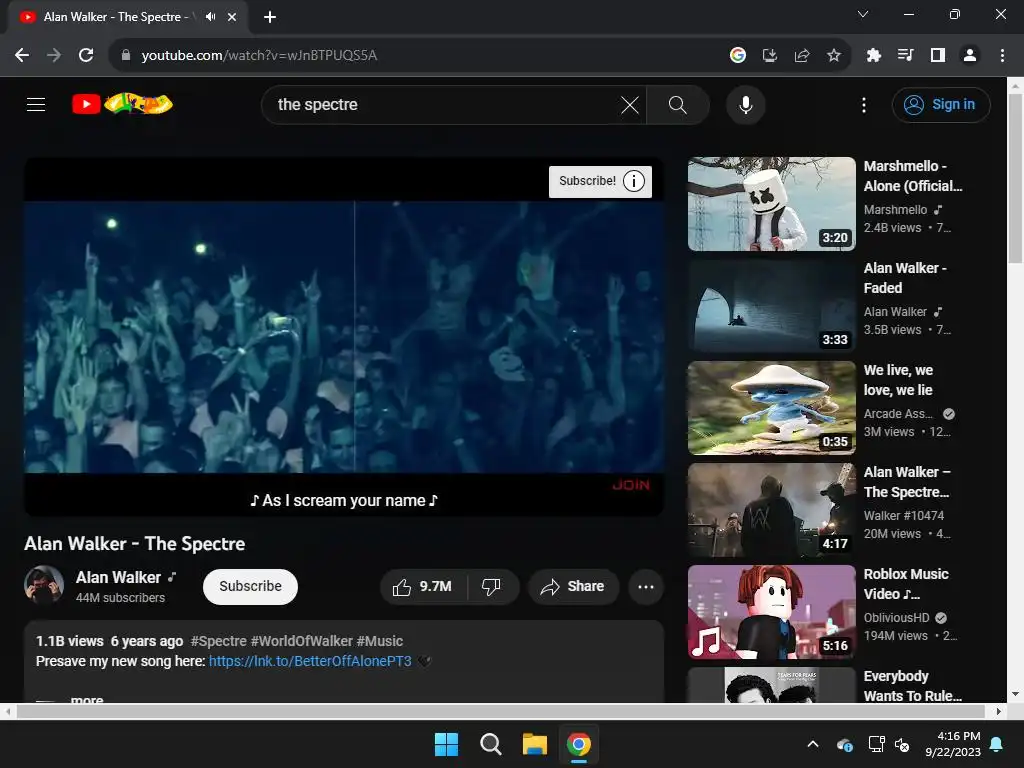Click install app icon in address bar
1024x768 pixels.
770,56
